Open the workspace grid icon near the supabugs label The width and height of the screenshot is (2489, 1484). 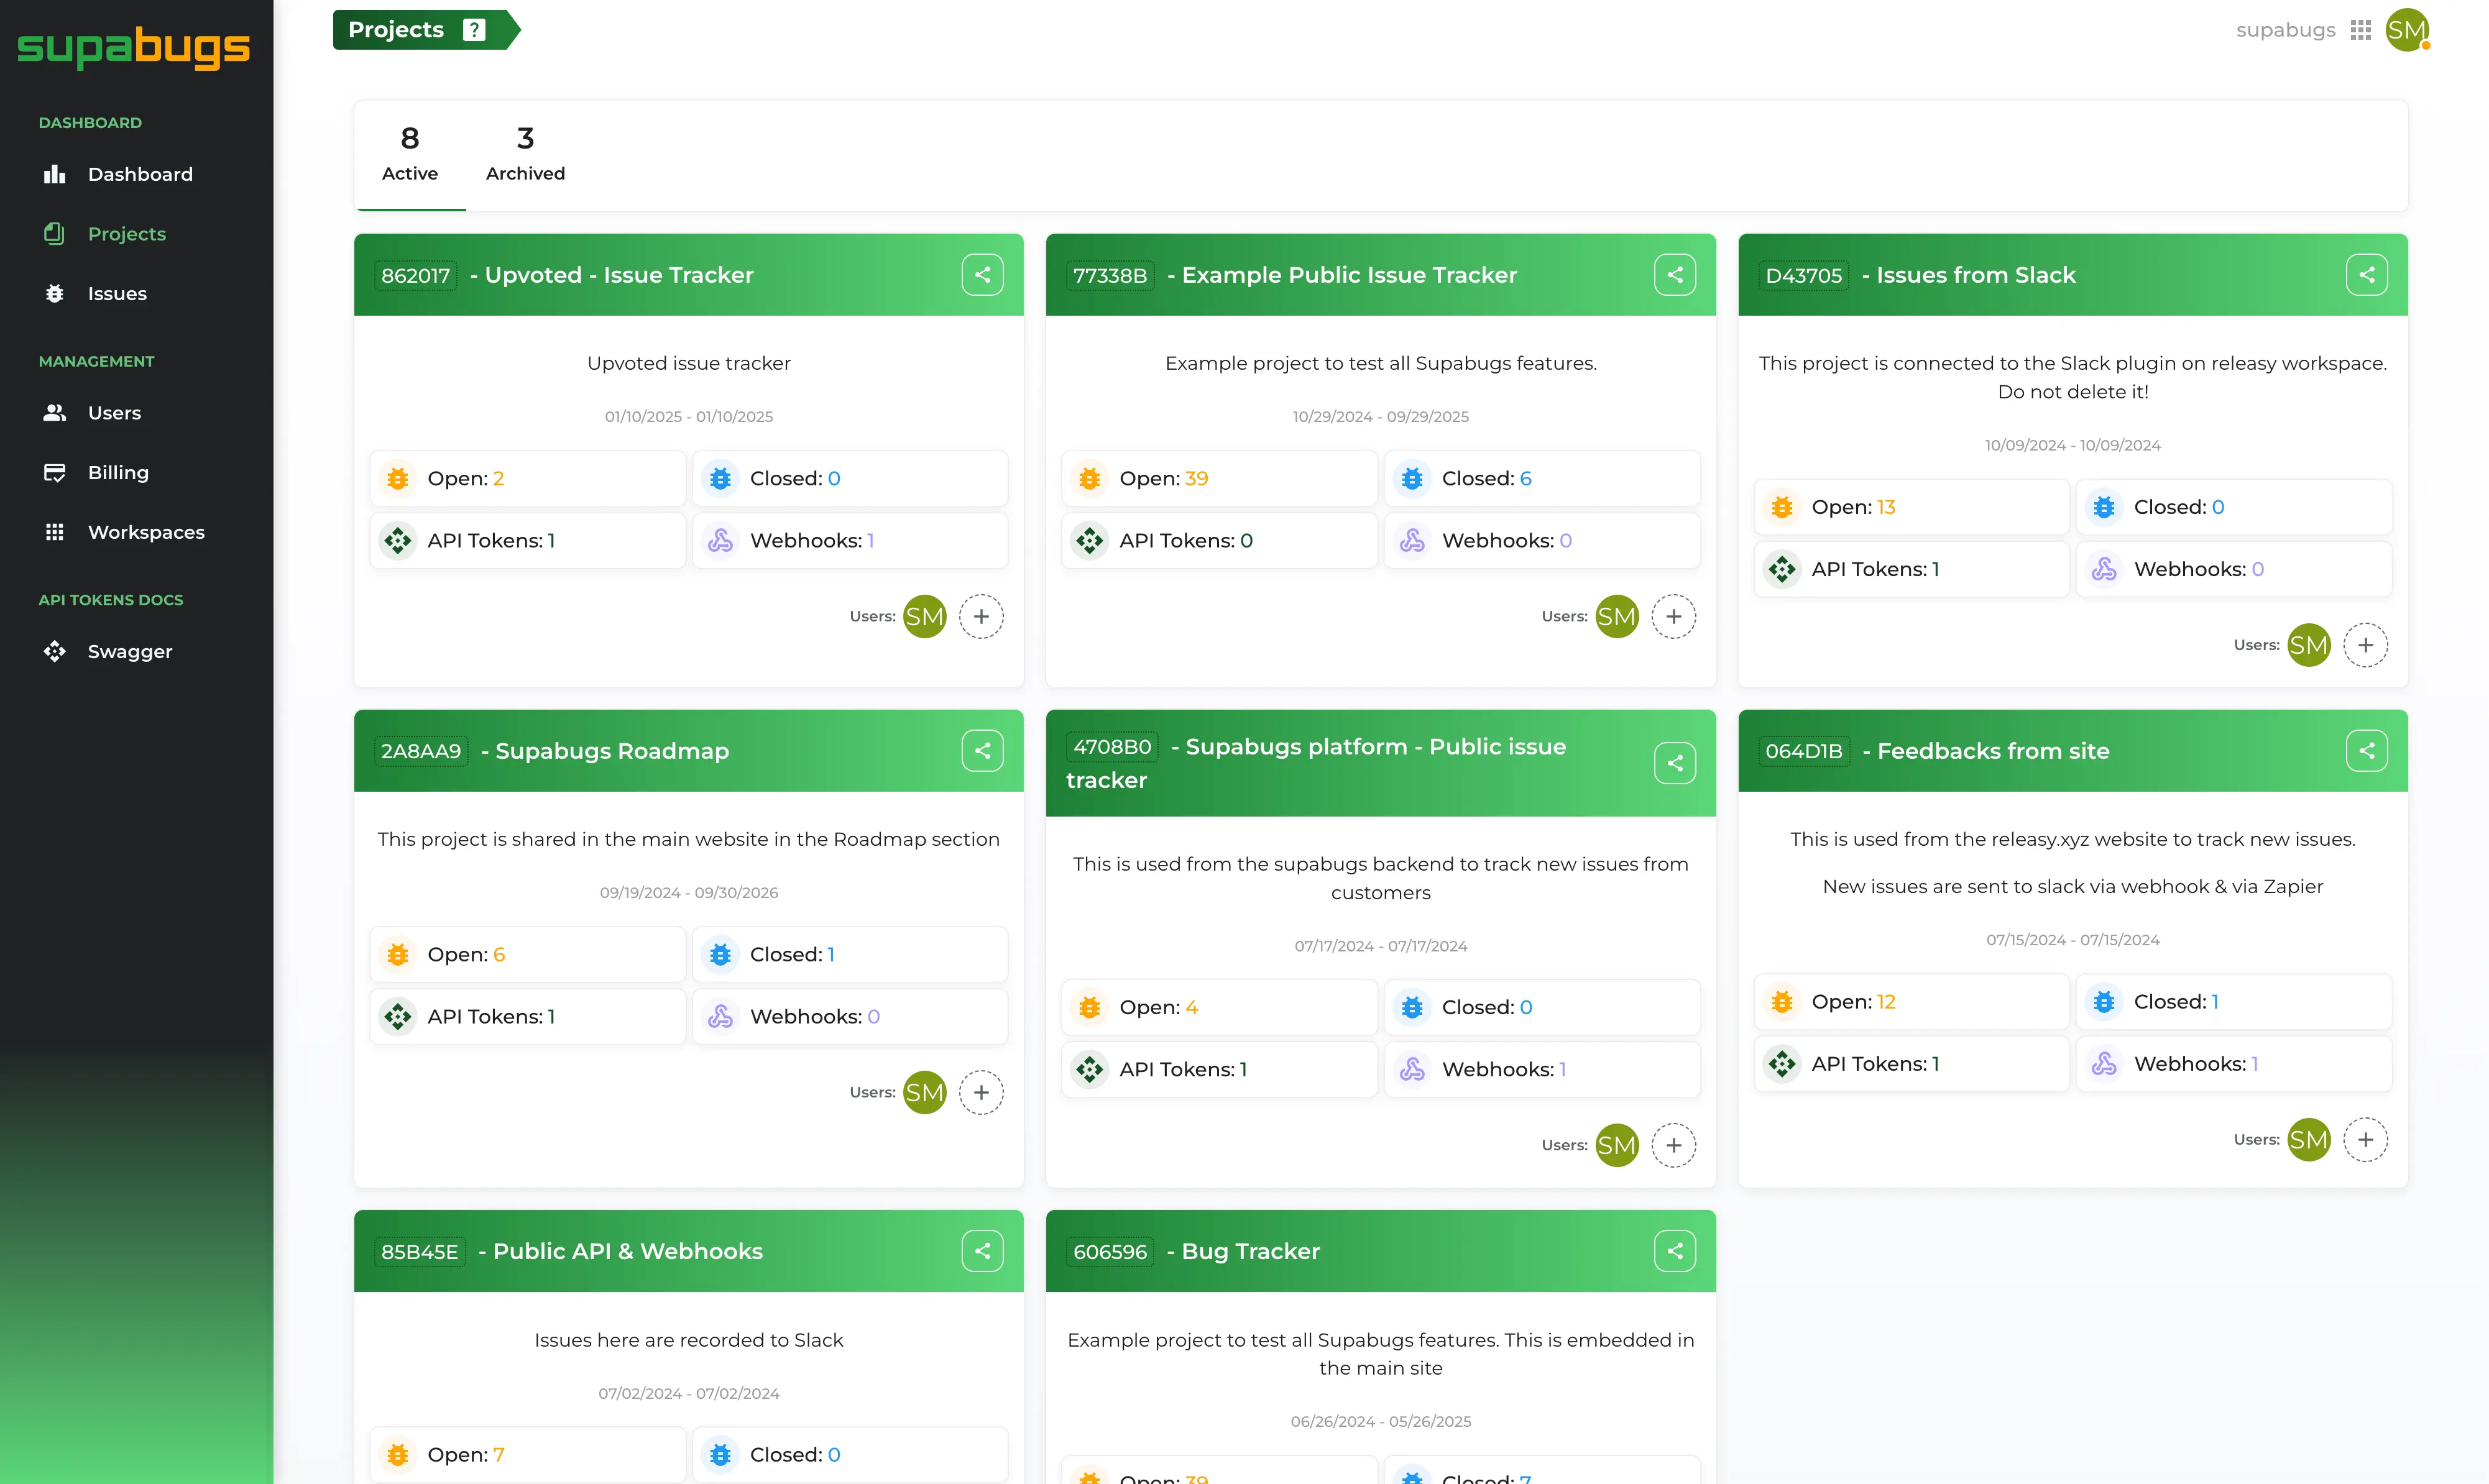click(2360, 30)
